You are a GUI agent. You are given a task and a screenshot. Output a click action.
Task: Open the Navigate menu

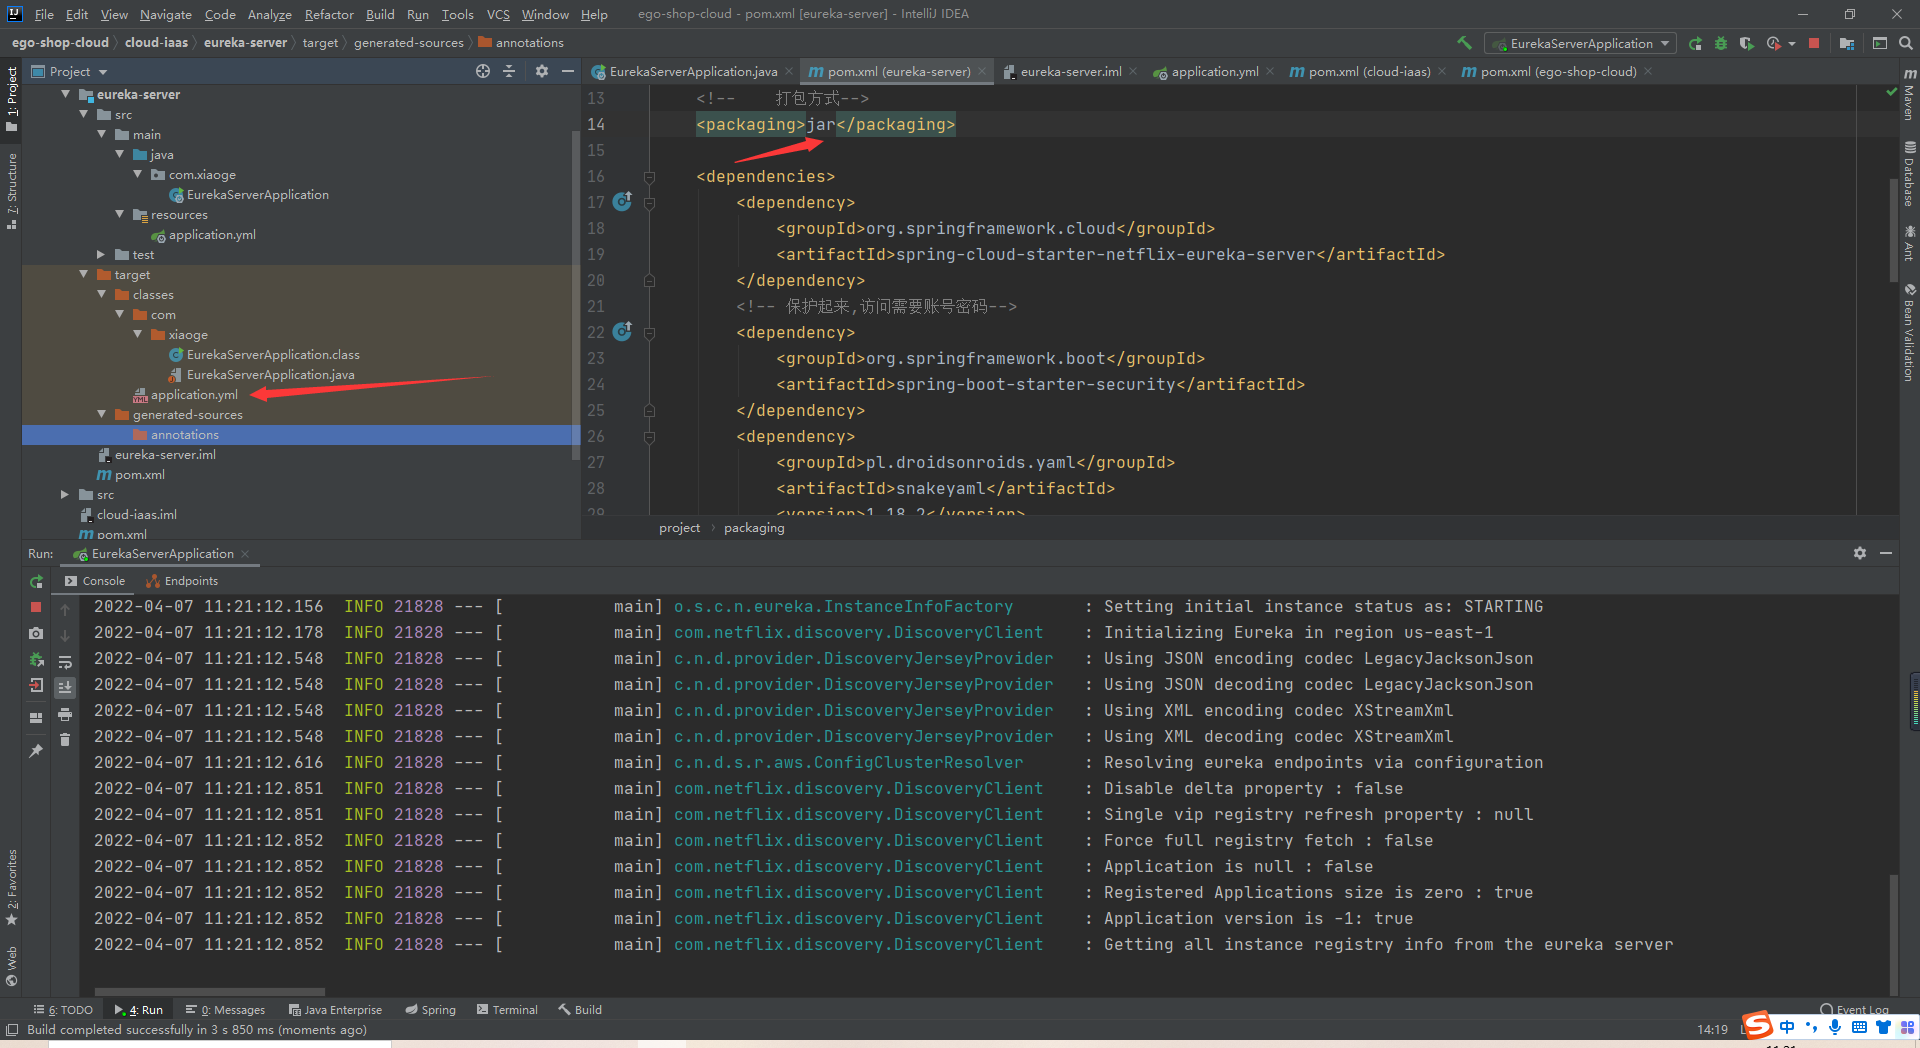[x=164, y=14]
